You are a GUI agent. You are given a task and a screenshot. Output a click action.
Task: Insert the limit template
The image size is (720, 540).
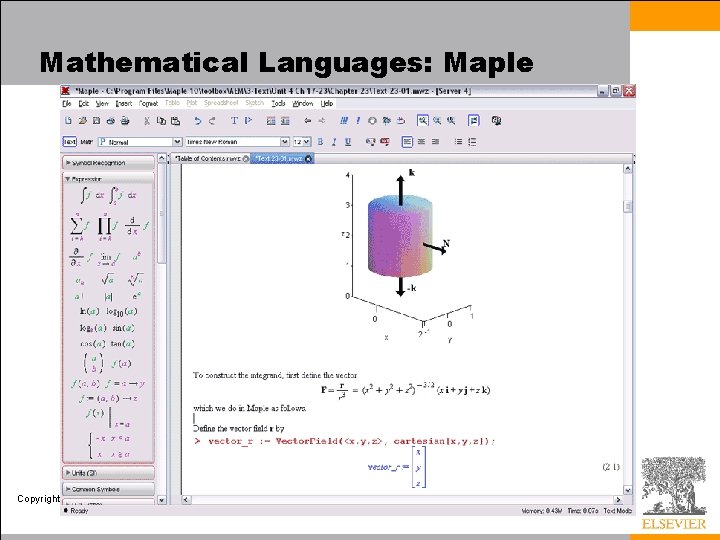(109, 258)
